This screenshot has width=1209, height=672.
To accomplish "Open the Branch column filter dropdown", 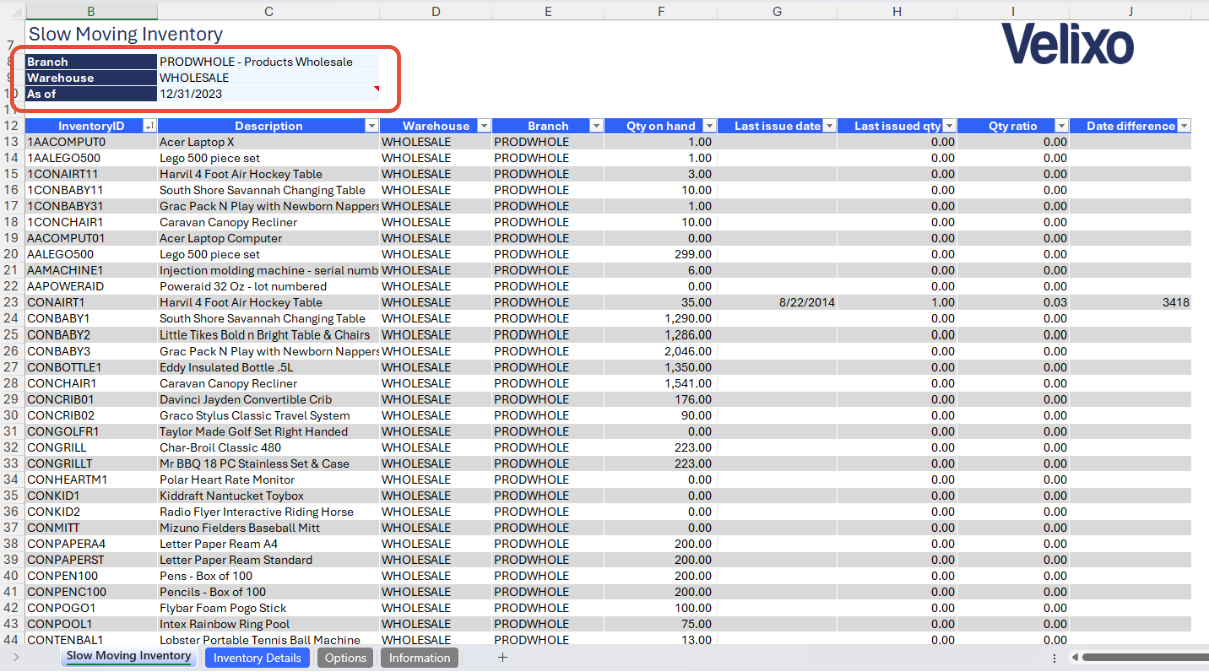I will point(597,126).
